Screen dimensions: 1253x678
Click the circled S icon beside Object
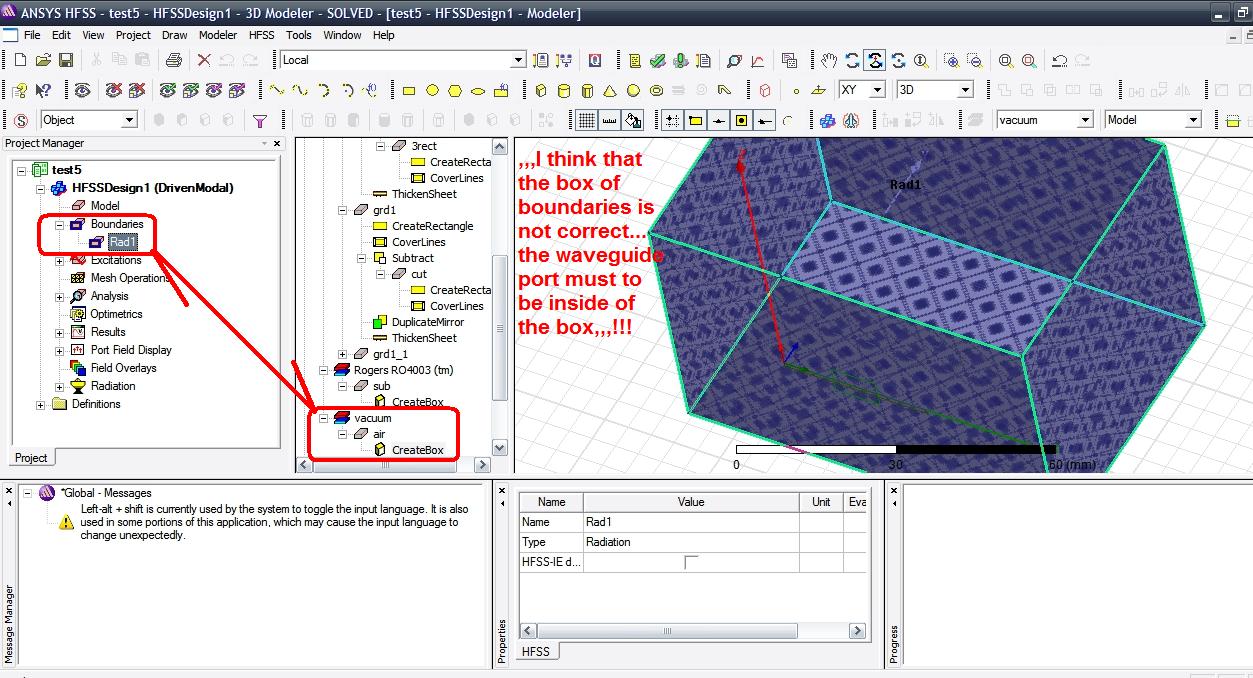tap(21, 120)
